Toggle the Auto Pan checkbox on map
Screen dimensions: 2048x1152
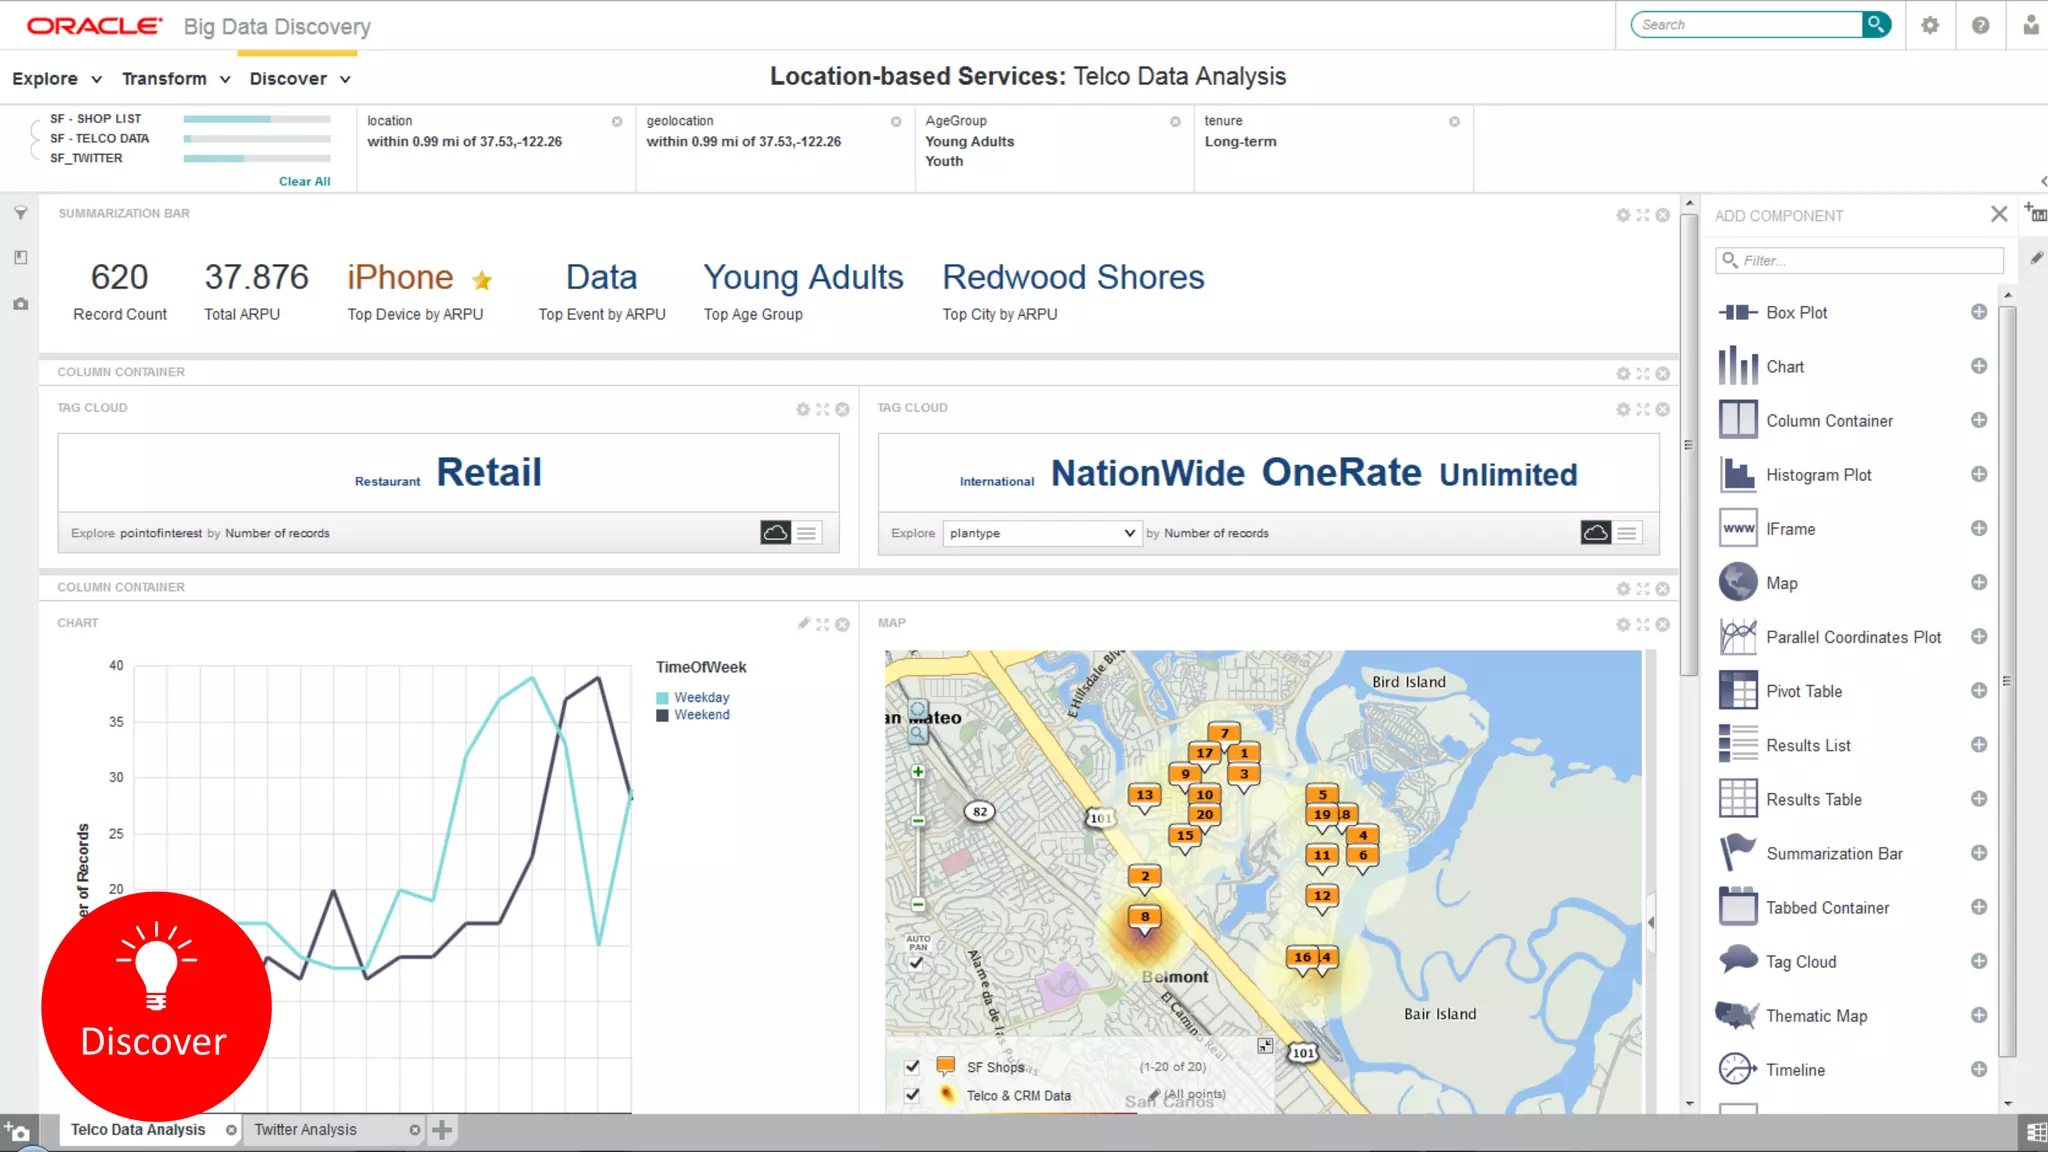tap(916, 962)
